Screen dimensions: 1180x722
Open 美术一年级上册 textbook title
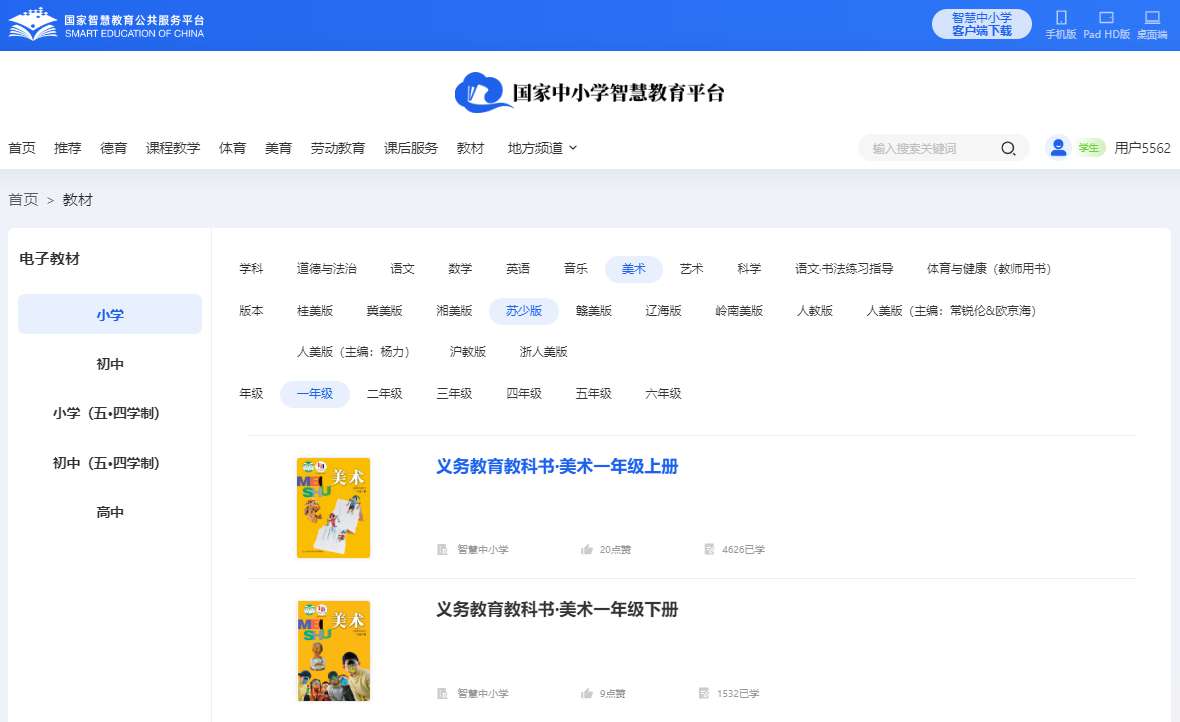[x=557, y=467]
